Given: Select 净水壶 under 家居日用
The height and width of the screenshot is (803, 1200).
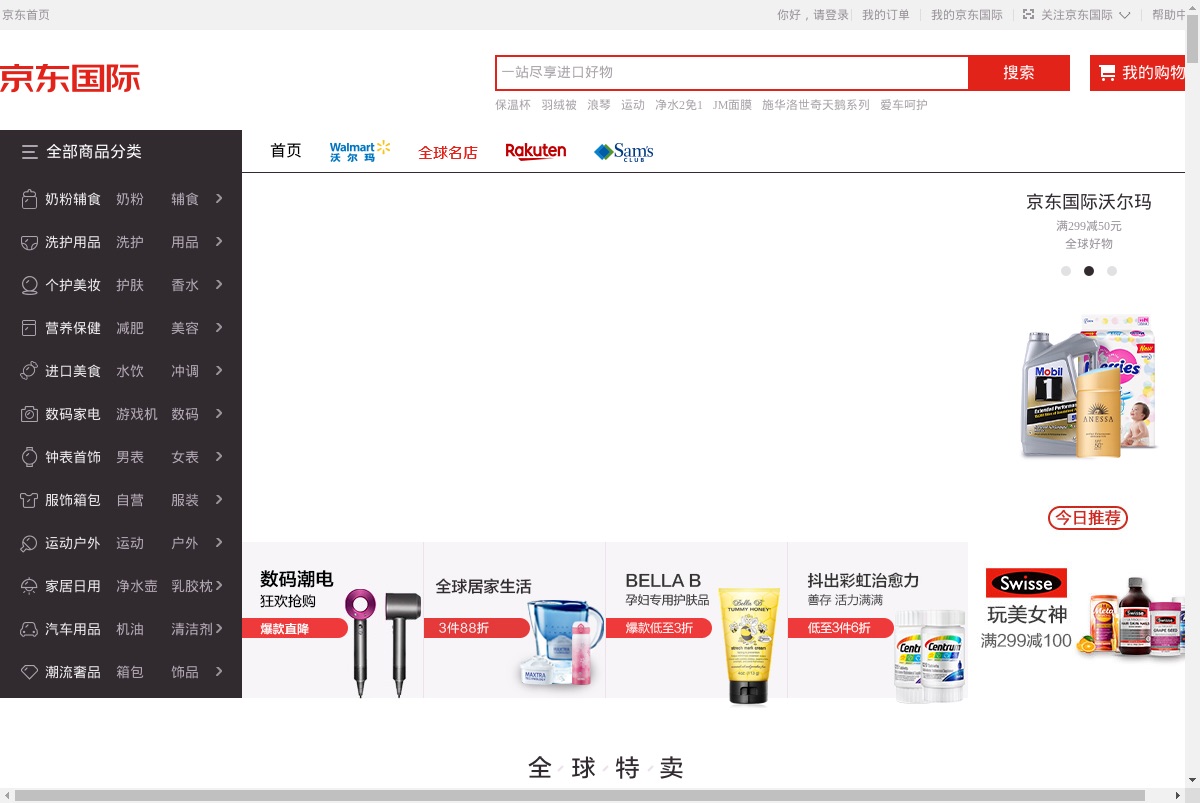Looking at the screenshot, I should (x=137, y=586).
